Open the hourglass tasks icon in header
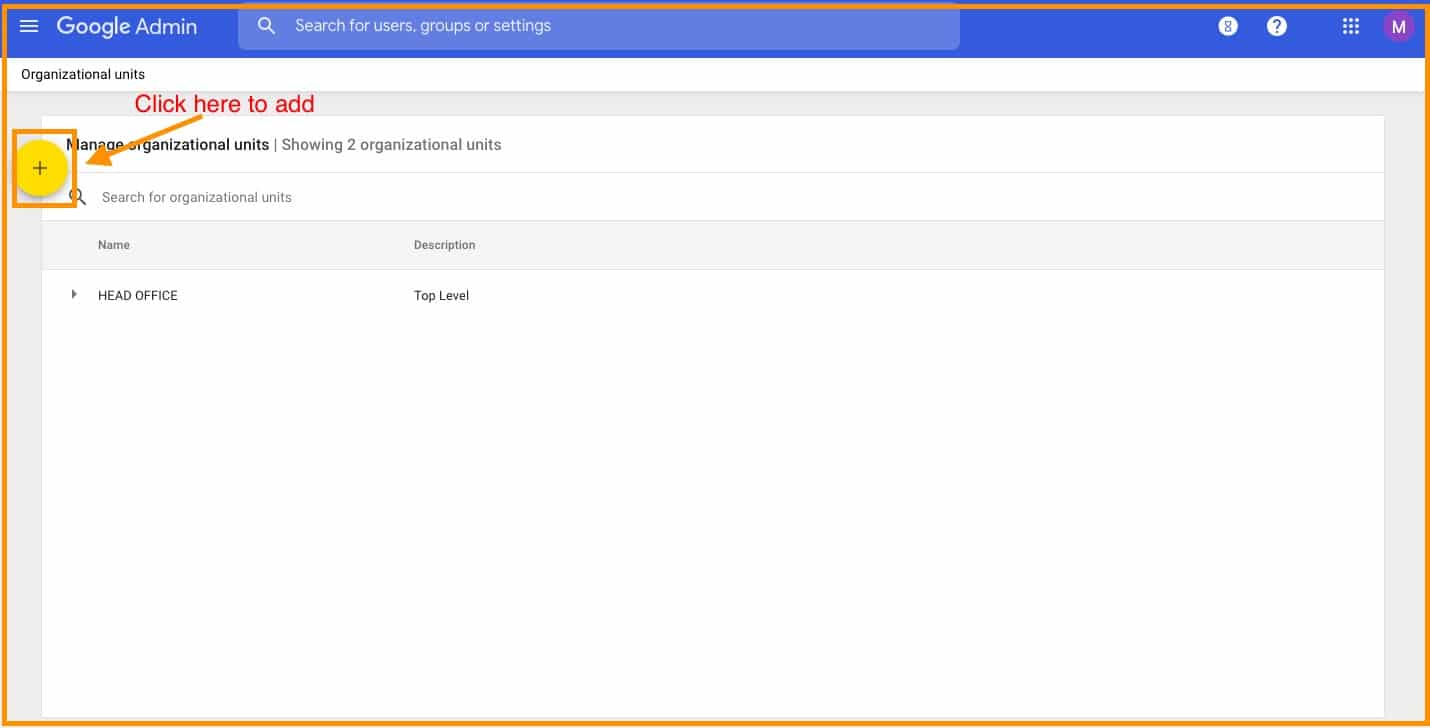 point(1228,27)
